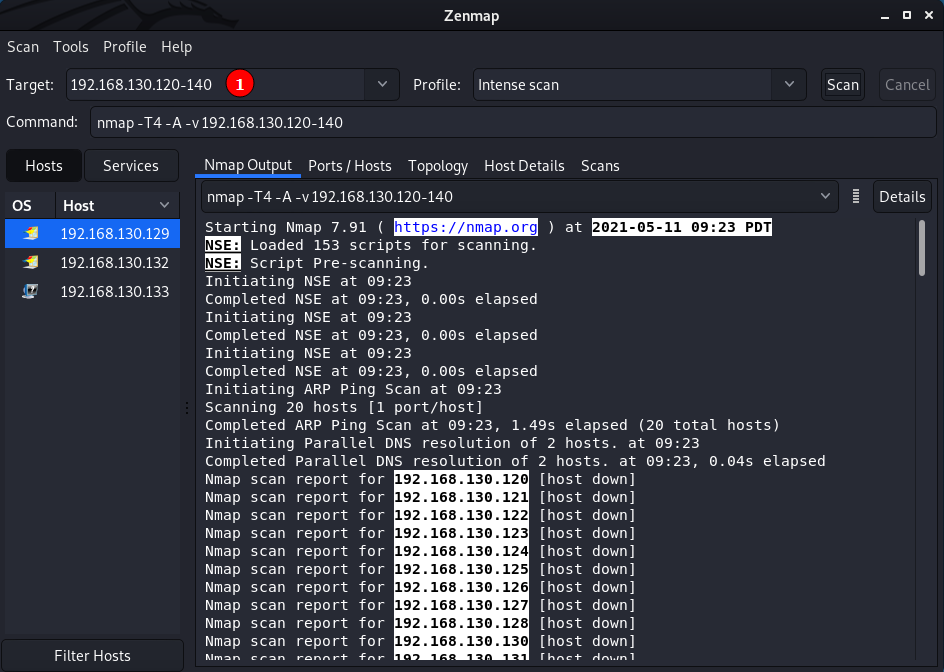The image size is (944, 672).
Task: Click the 'Script Pre-scanning.' output line
Action: [317, 263]
